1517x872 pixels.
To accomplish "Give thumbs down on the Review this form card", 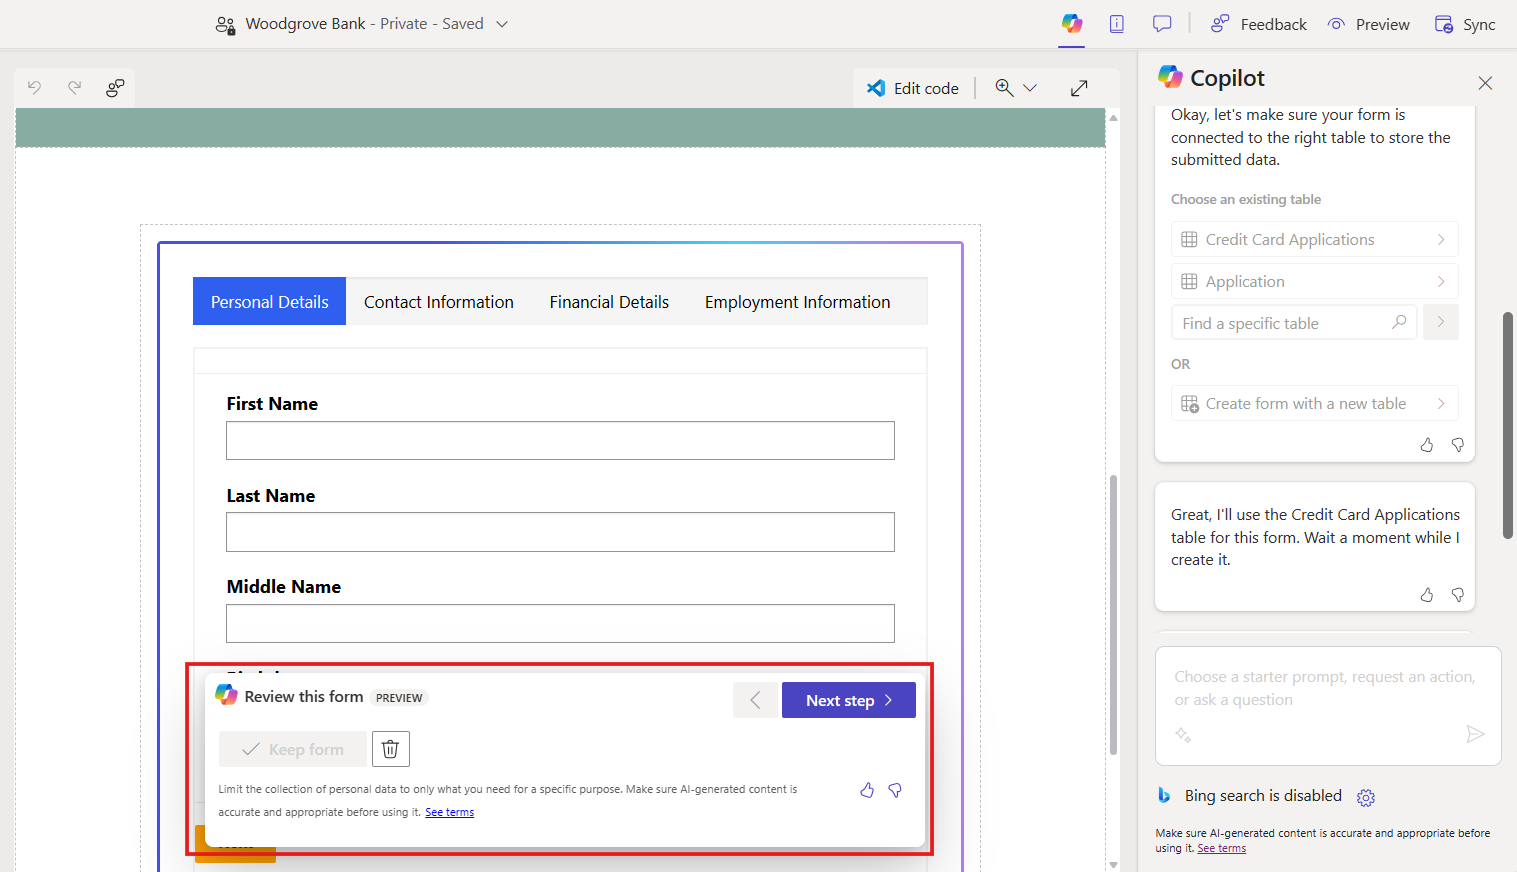I will [x=894, y=790].
